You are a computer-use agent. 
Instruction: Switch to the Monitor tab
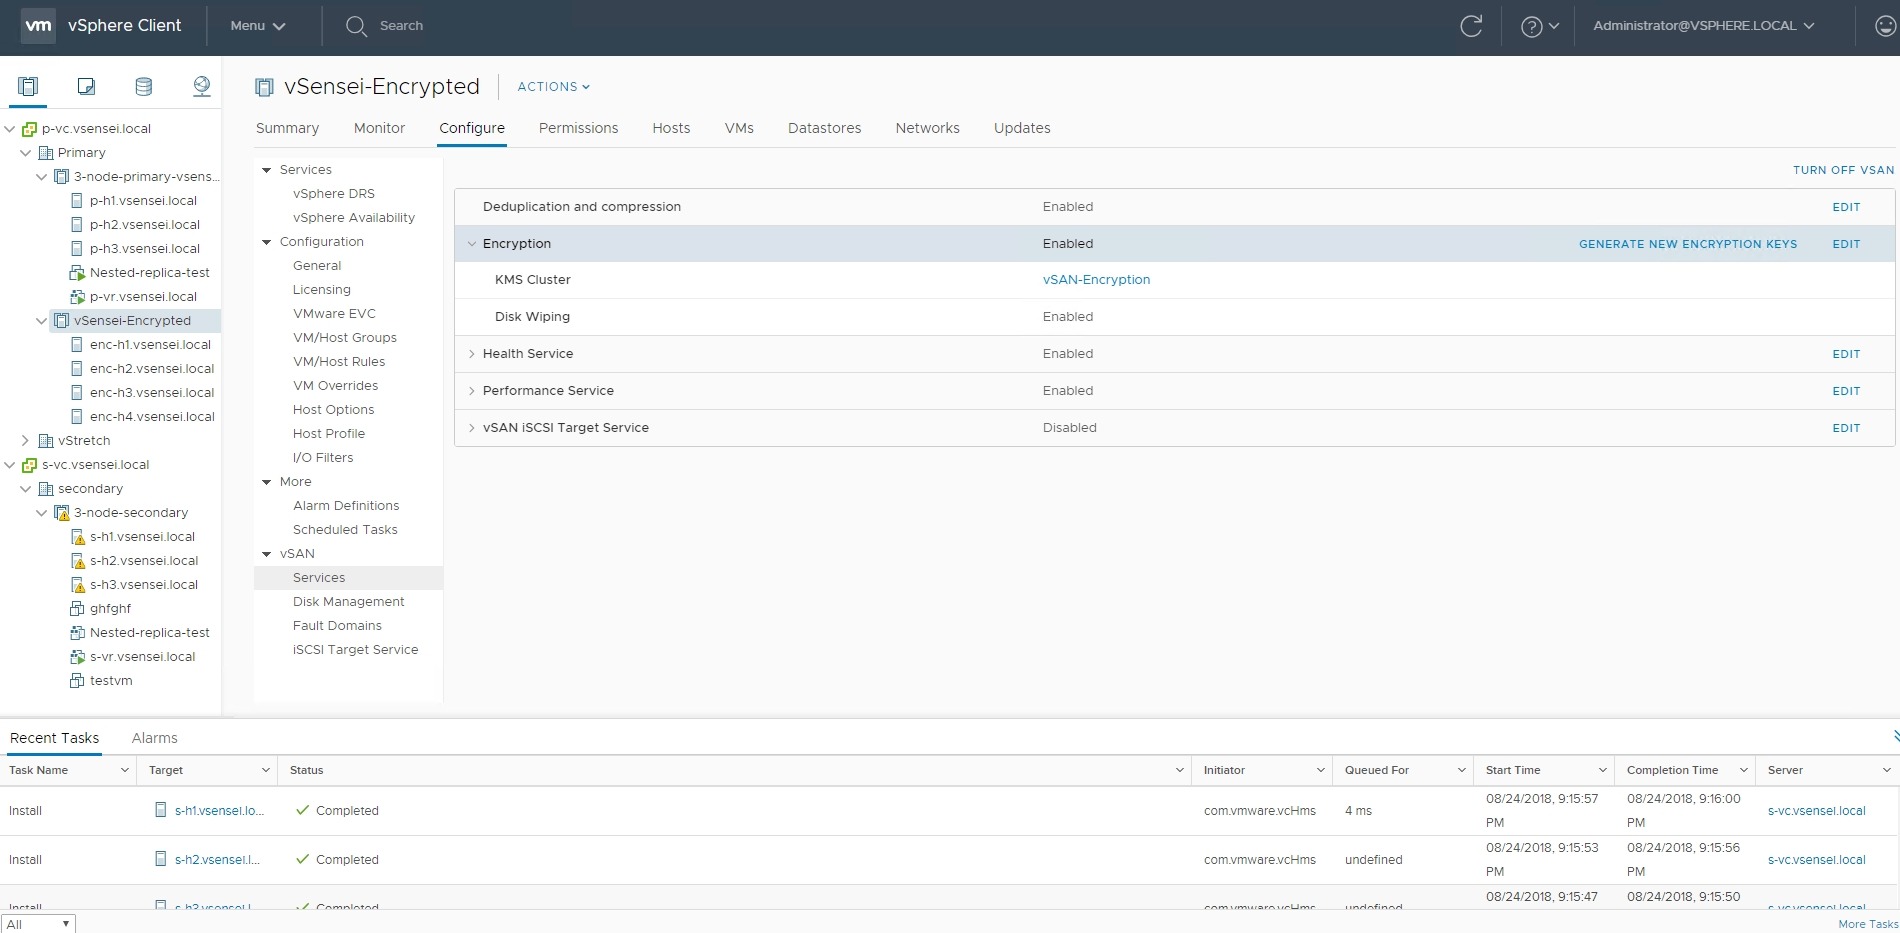[379, 128]
